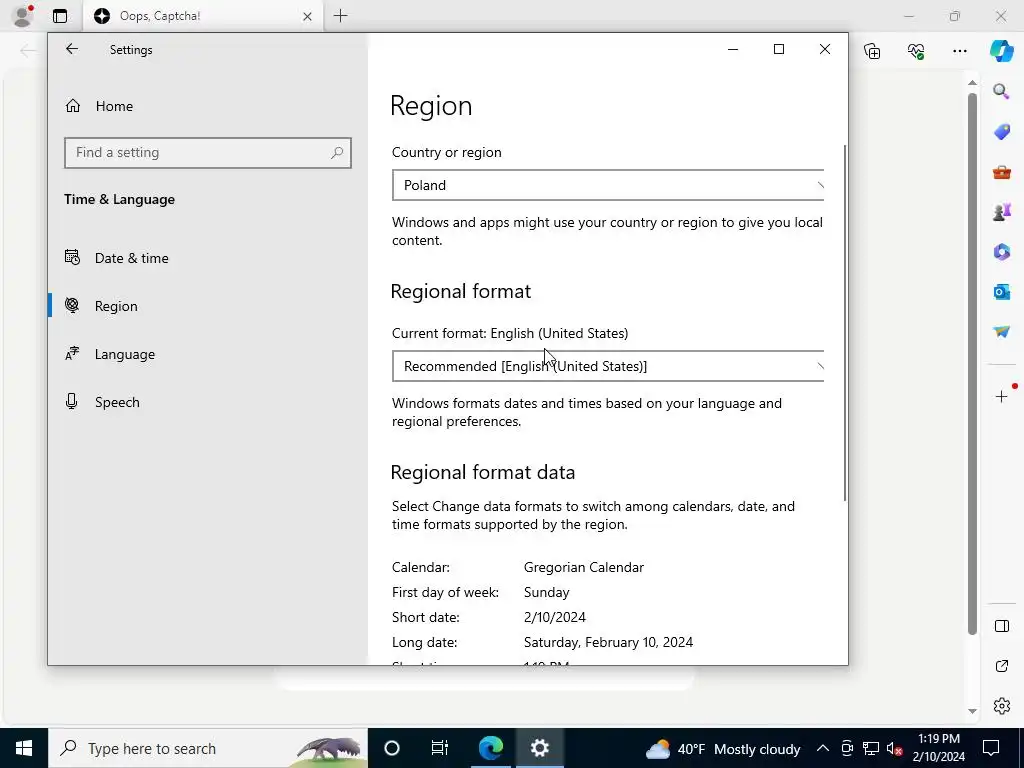Show hidden system tray icons chevron

823,748
